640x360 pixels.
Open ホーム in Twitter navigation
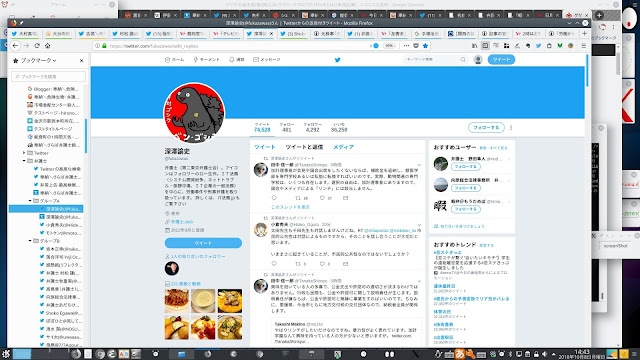(x=174, y=60)
